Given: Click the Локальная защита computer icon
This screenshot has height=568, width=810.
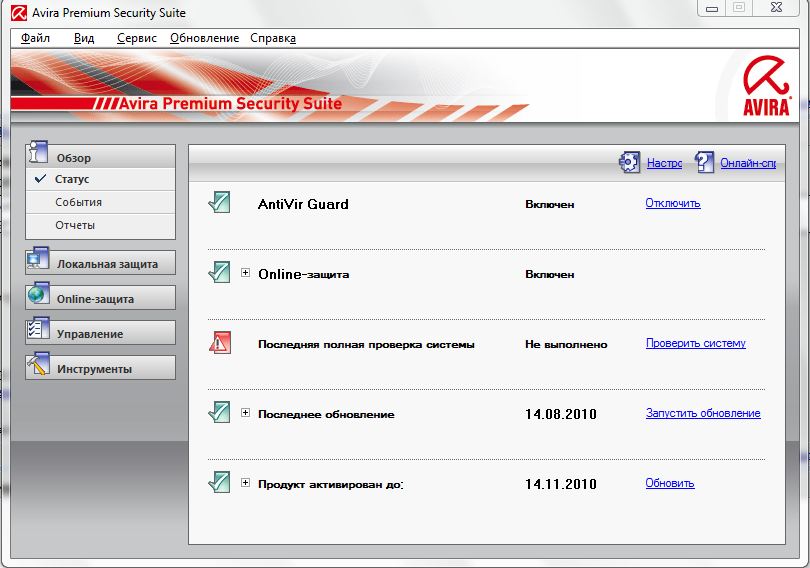Looking at the screenshot, I should (x=38, y=259).
